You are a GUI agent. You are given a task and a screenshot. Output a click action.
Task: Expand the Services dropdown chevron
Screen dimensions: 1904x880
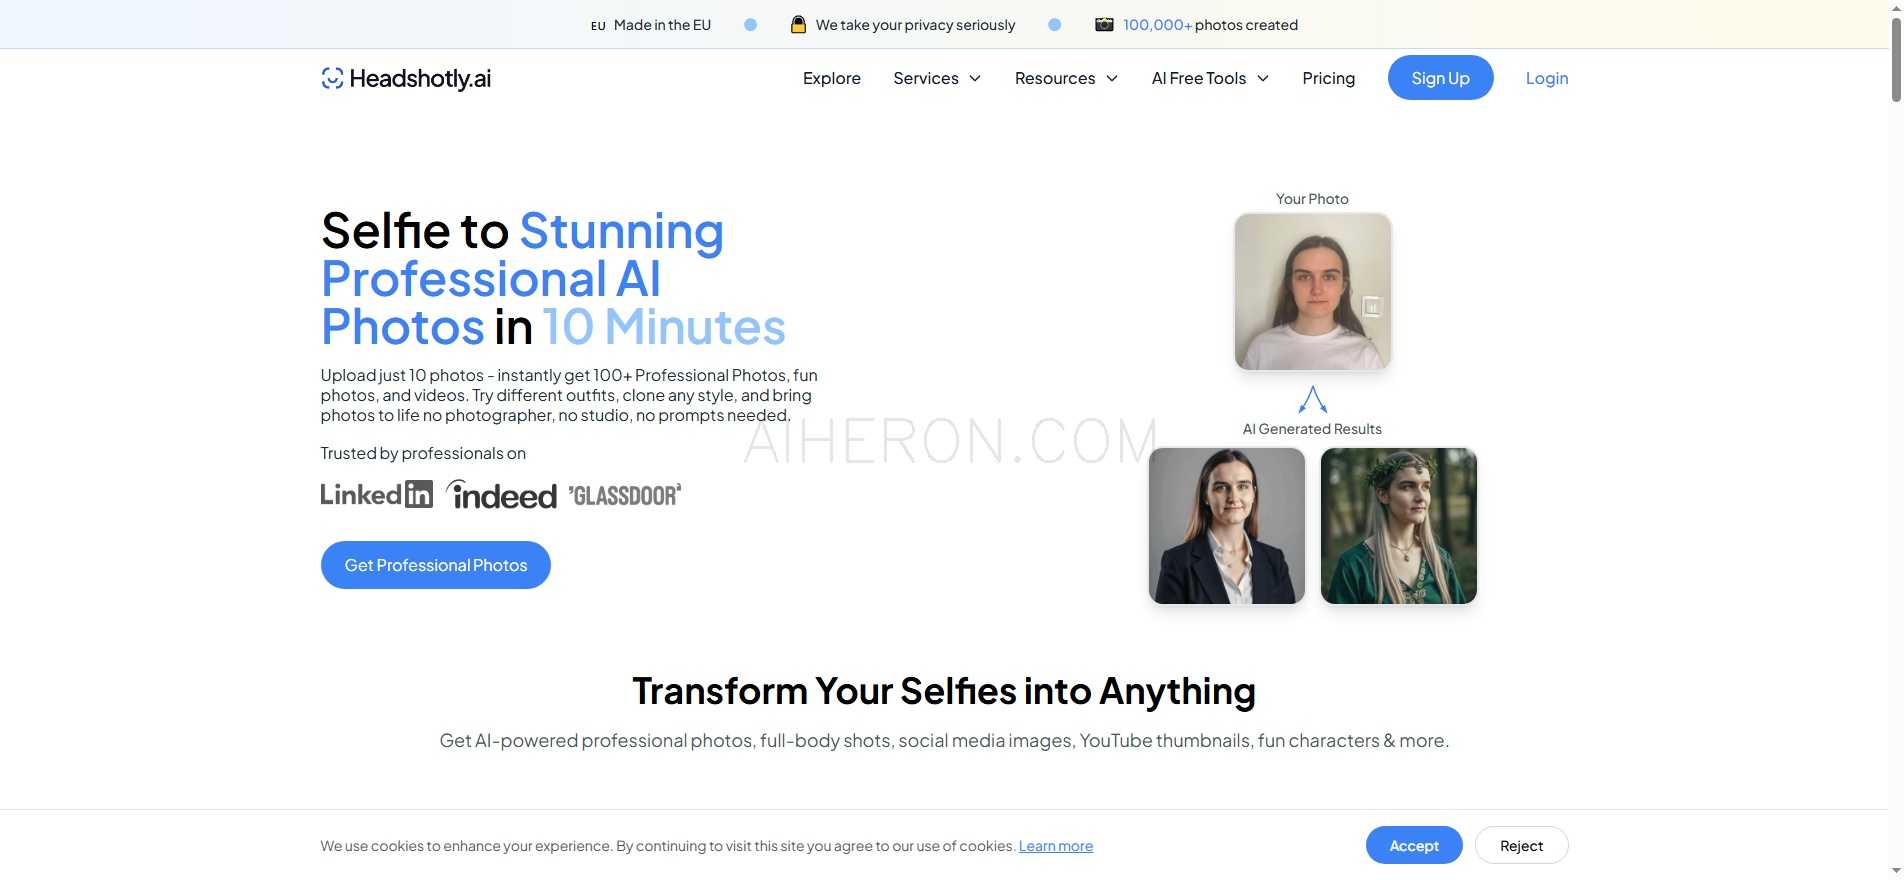(x=975, y=78)
